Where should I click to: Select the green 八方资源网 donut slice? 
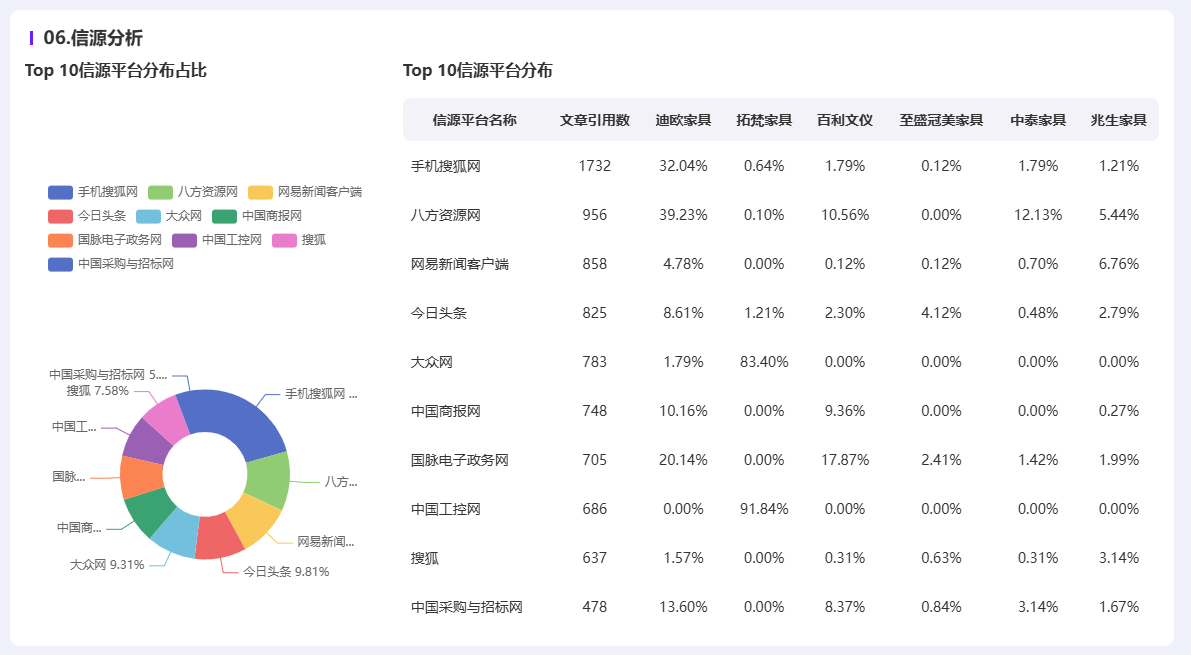coord(269,479)
